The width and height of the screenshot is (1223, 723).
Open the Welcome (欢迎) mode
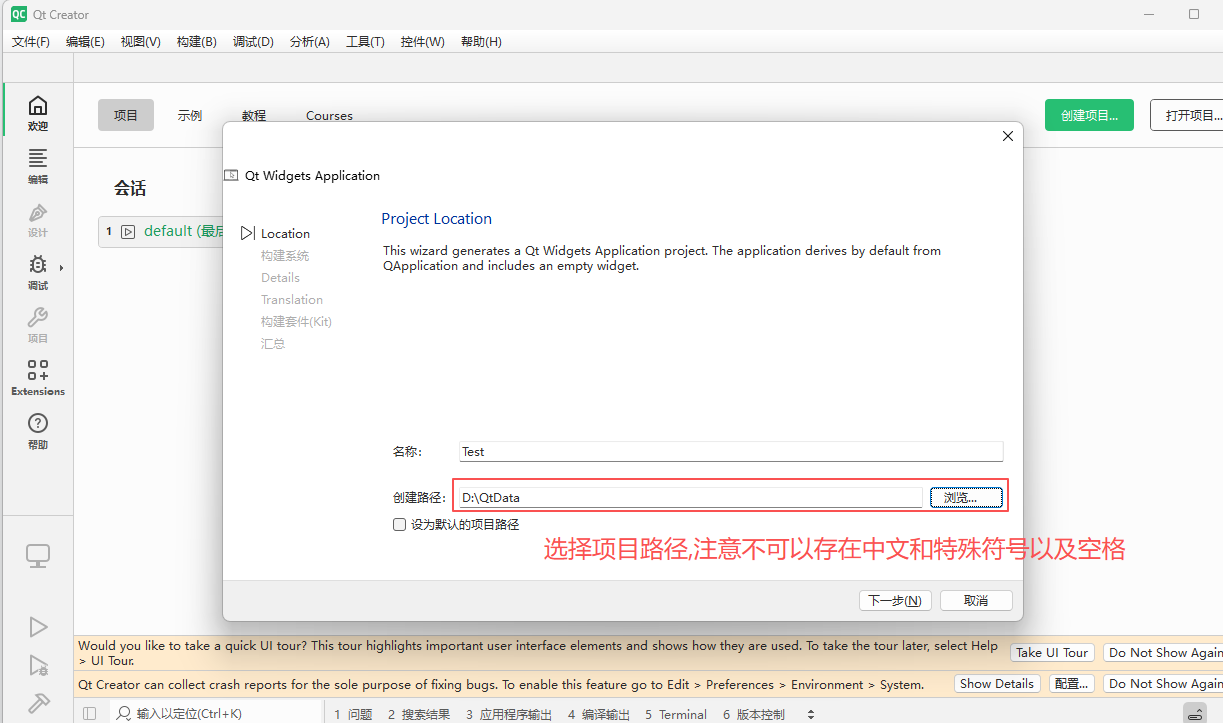[37, 114]
